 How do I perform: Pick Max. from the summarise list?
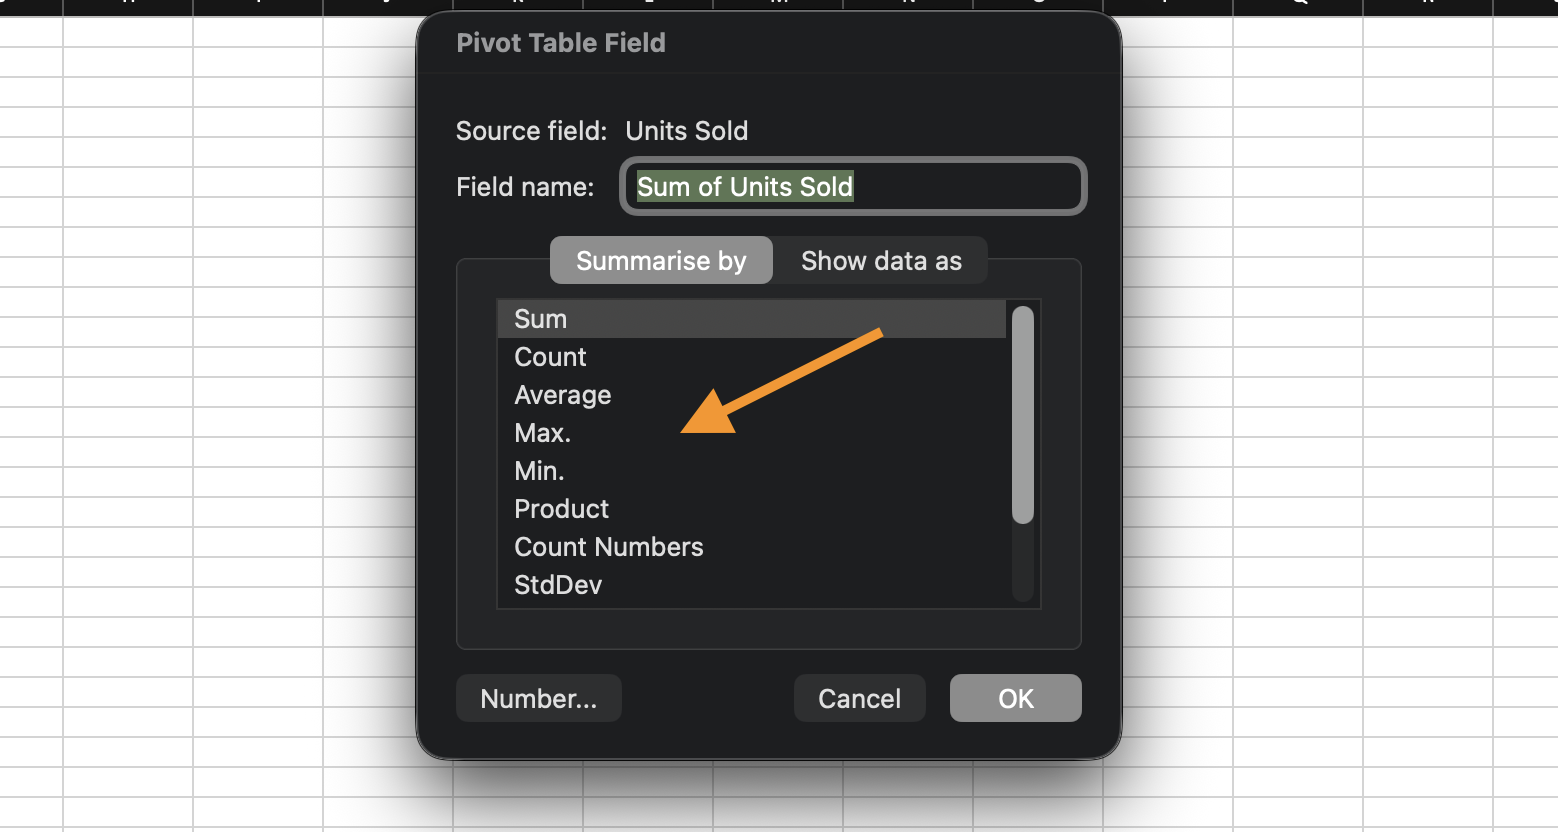pos(542,433)
